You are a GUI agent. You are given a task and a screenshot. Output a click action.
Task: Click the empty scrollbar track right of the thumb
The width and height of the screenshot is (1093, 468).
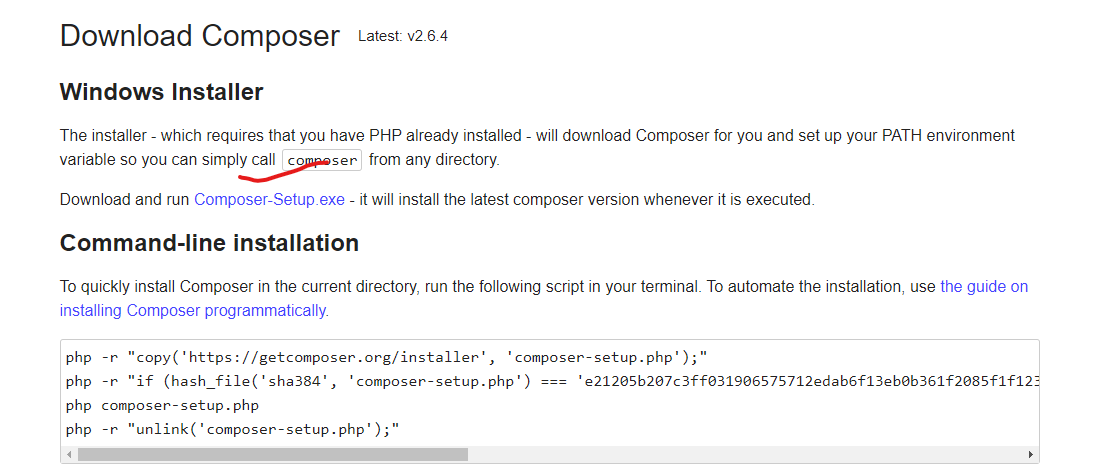pos(746,455)
